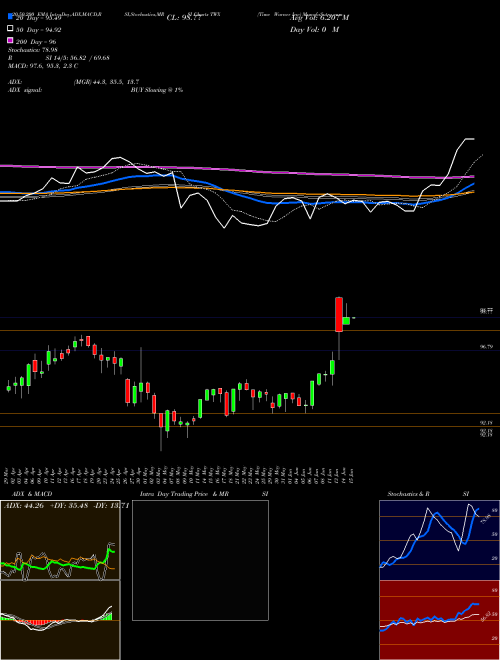This screenshot has height=660, width=500.
Task: Click the date labels on the x-axis
Action: click(180, 475)
